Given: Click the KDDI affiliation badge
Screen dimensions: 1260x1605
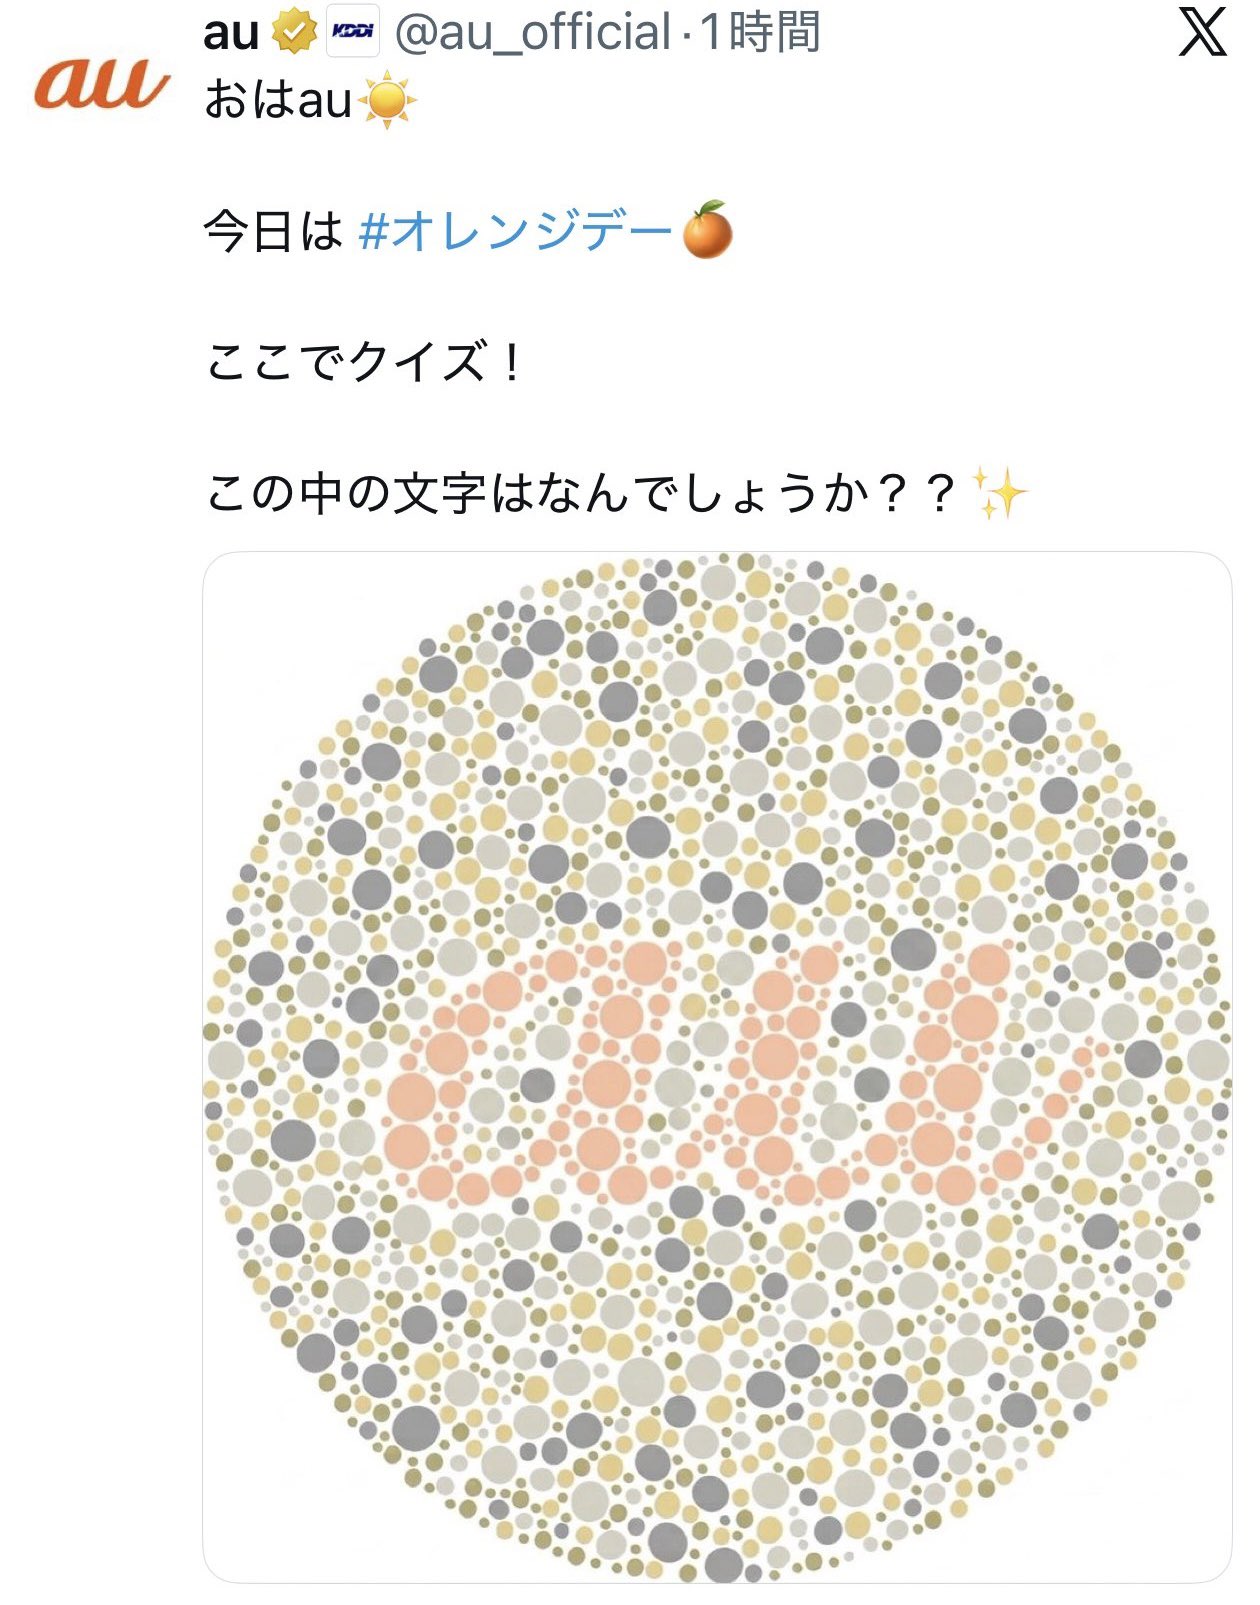Looking at the screenshot, I should 352,34.
